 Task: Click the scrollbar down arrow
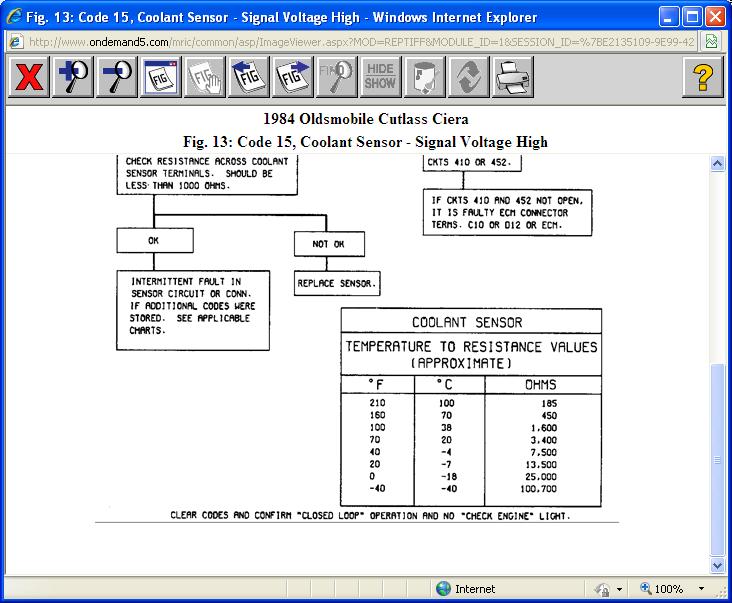(x=718, y=565)
